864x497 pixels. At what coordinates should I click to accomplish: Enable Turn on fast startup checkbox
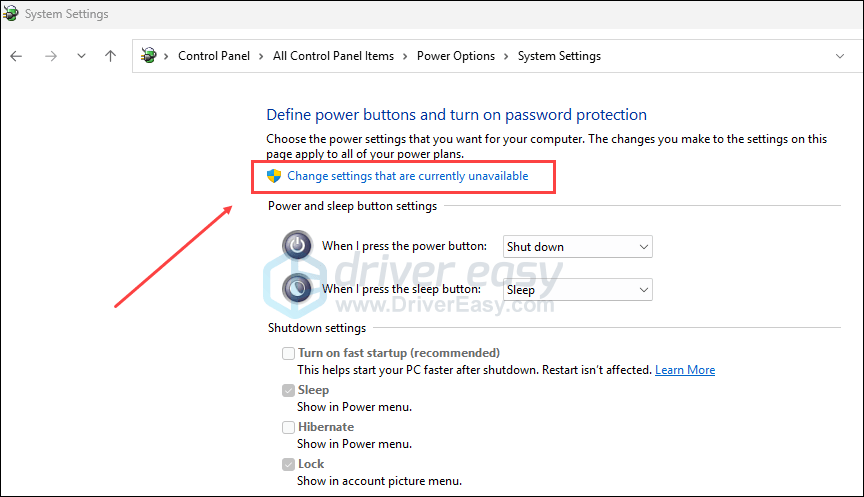click(289, 353)
